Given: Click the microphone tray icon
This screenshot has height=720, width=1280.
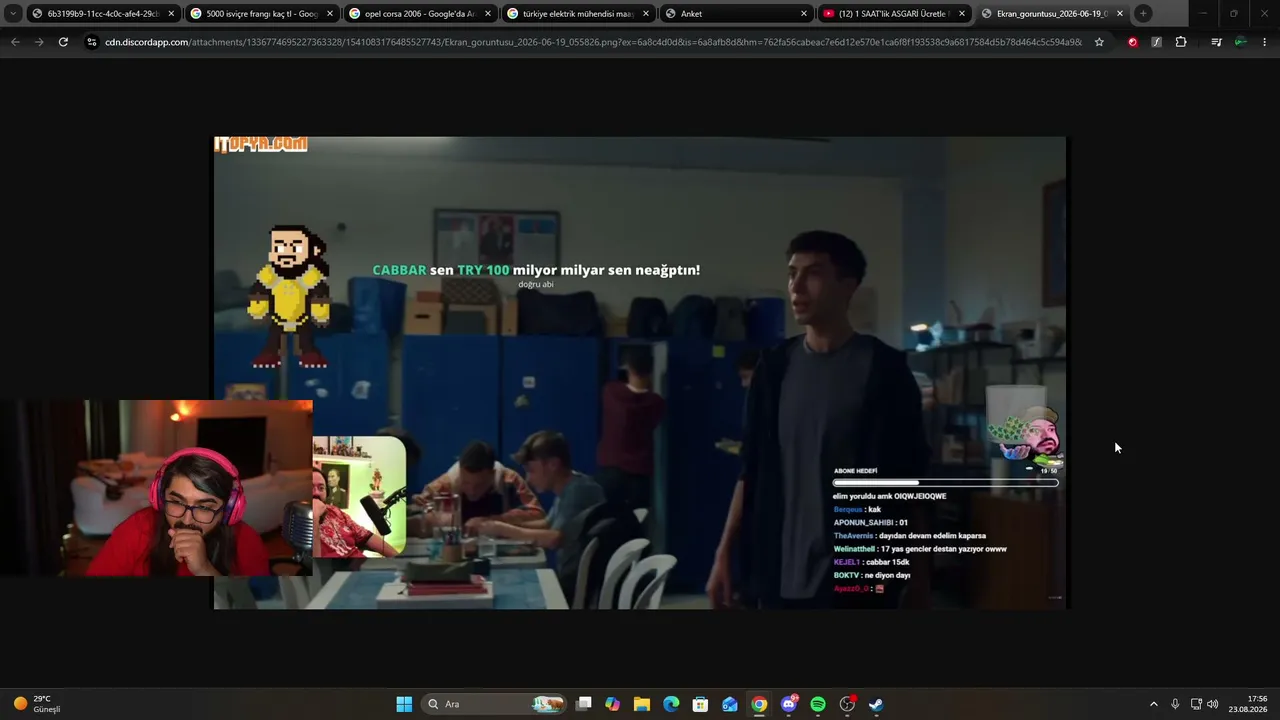Looking at the screenshot, I should point(1175,704).
